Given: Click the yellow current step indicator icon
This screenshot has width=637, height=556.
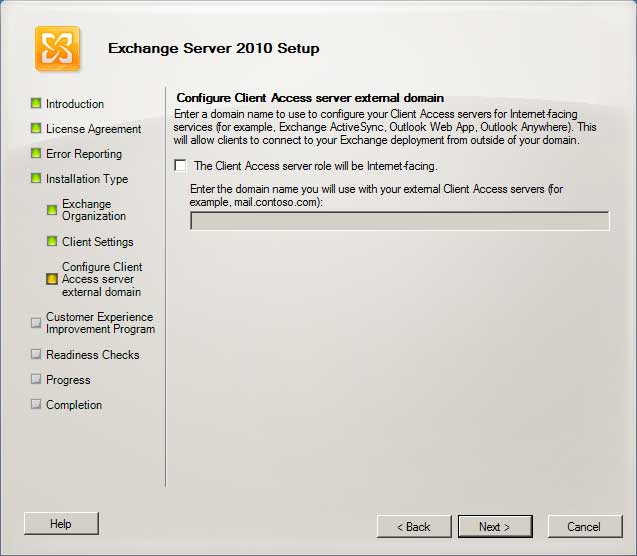Looking at the screenshot, I should [52, 279].
